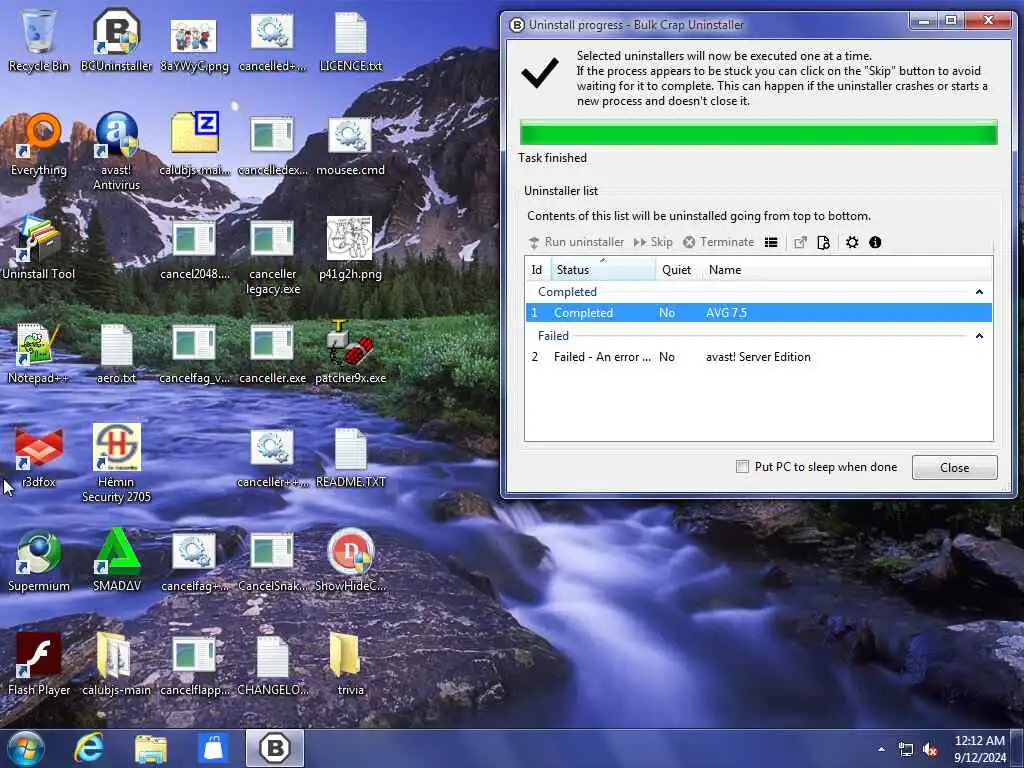Select the Everything desktop shortcut
This screenshot has width=1024, height=768.
tap(39, 145)
